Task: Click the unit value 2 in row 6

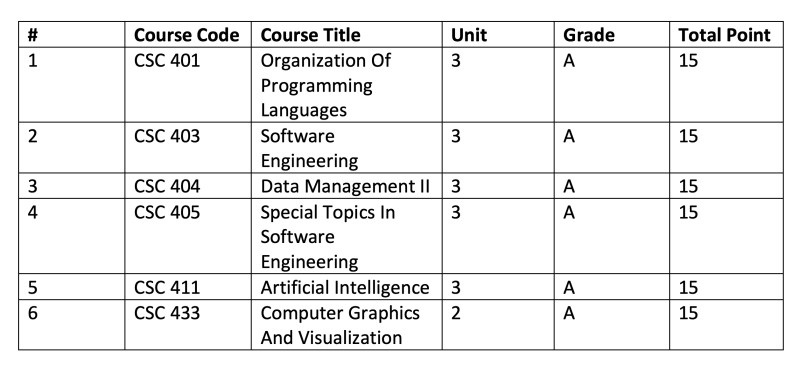Action: point(456,313)
